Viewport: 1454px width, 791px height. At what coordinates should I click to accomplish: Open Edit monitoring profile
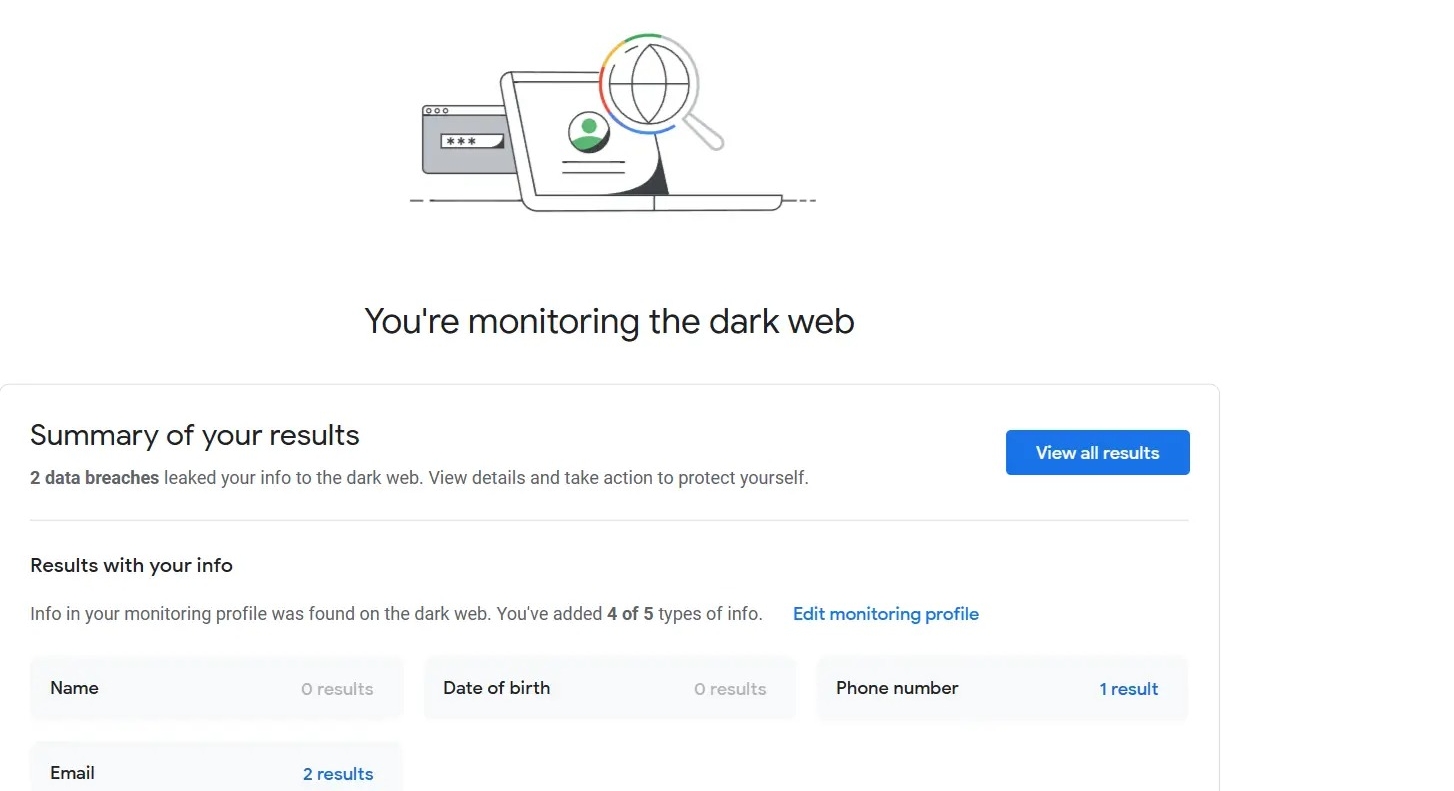885,613
